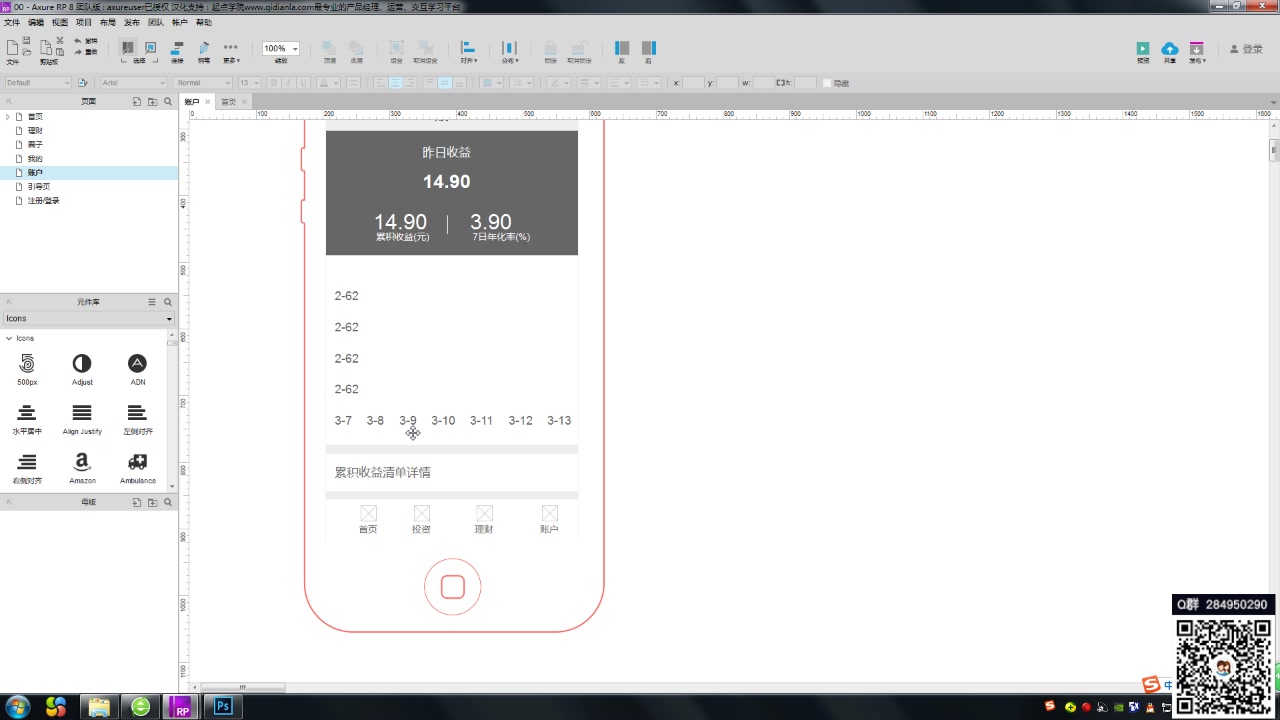
Task: Open the Default style dropdown
Action: click(38, 83)
